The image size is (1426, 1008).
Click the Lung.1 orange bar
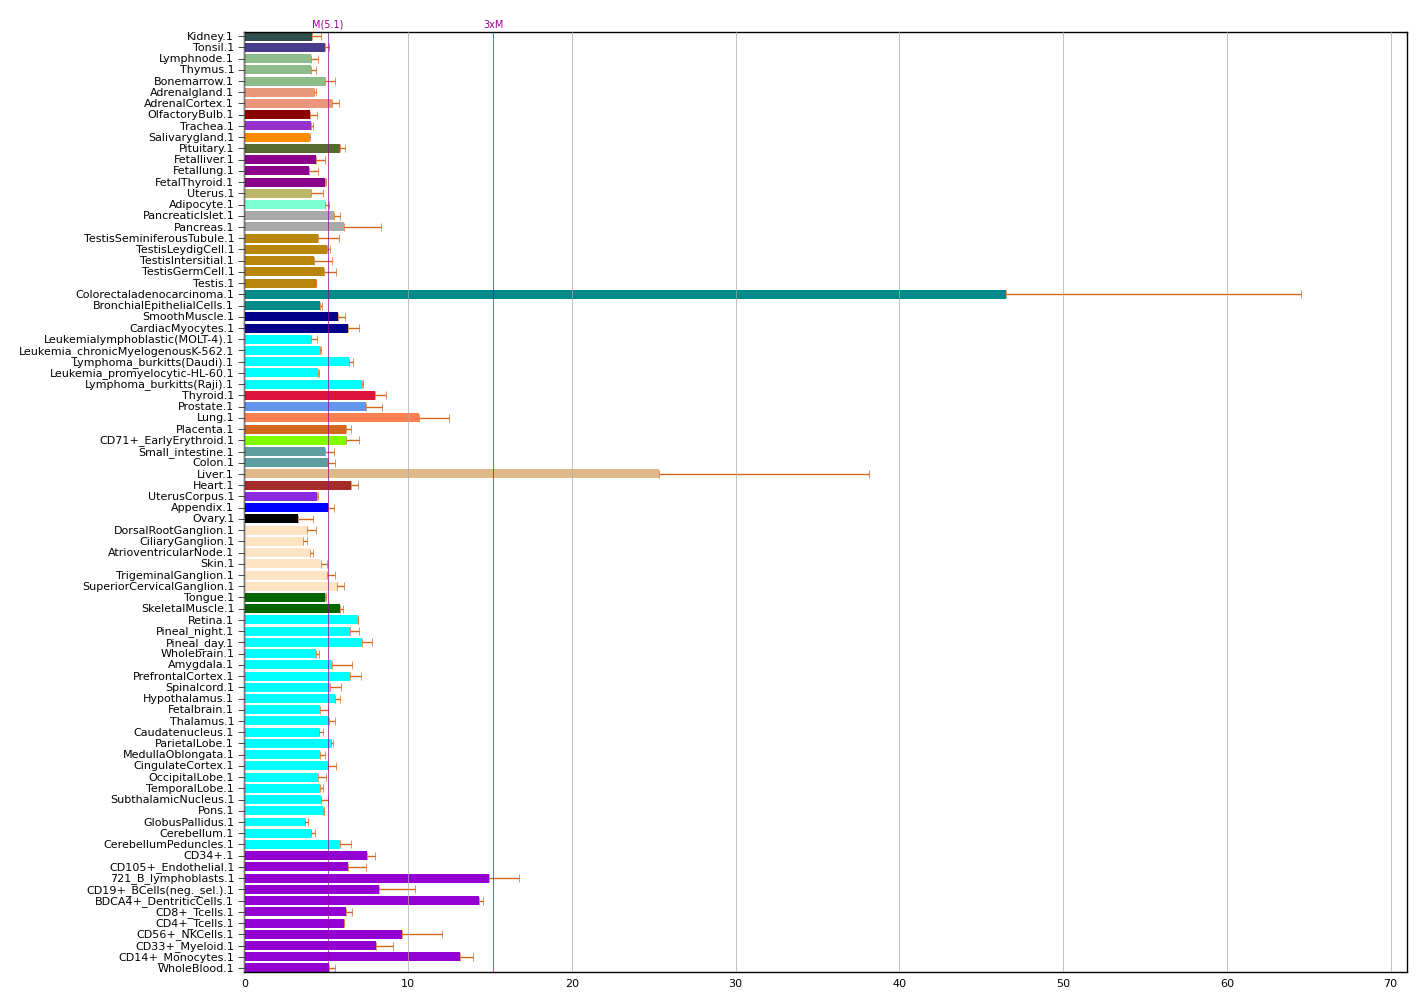(331, 418)
